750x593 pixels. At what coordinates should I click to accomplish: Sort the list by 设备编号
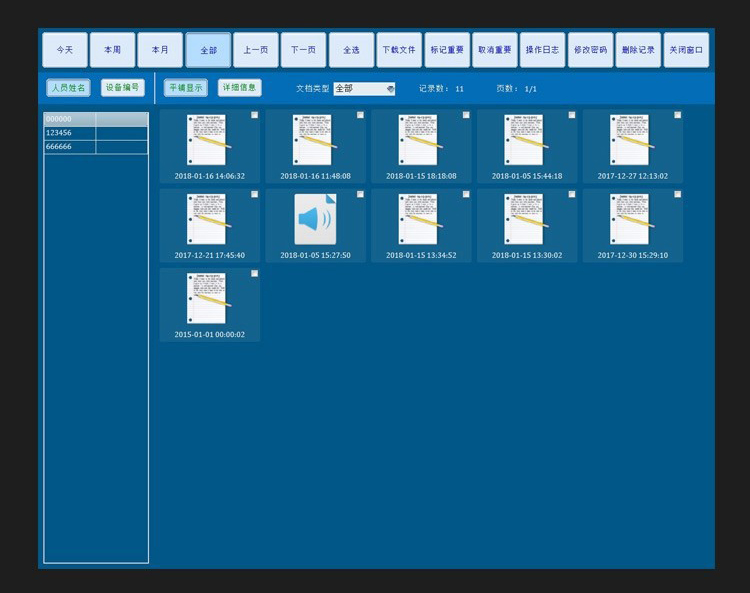(x=122, y=88)
